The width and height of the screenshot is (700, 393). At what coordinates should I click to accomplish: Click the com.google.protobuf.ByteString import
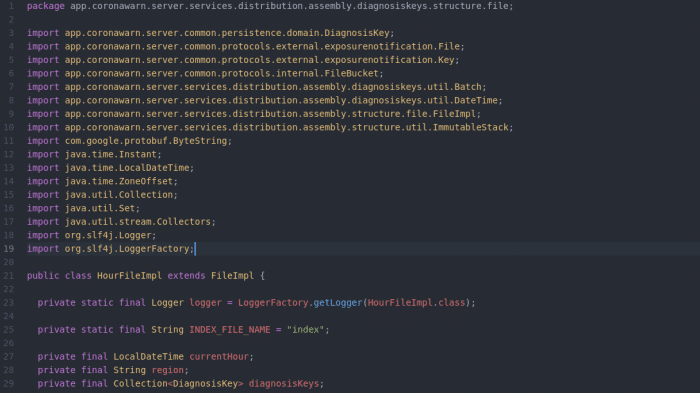pyautogui.click(x=129, y=141)
